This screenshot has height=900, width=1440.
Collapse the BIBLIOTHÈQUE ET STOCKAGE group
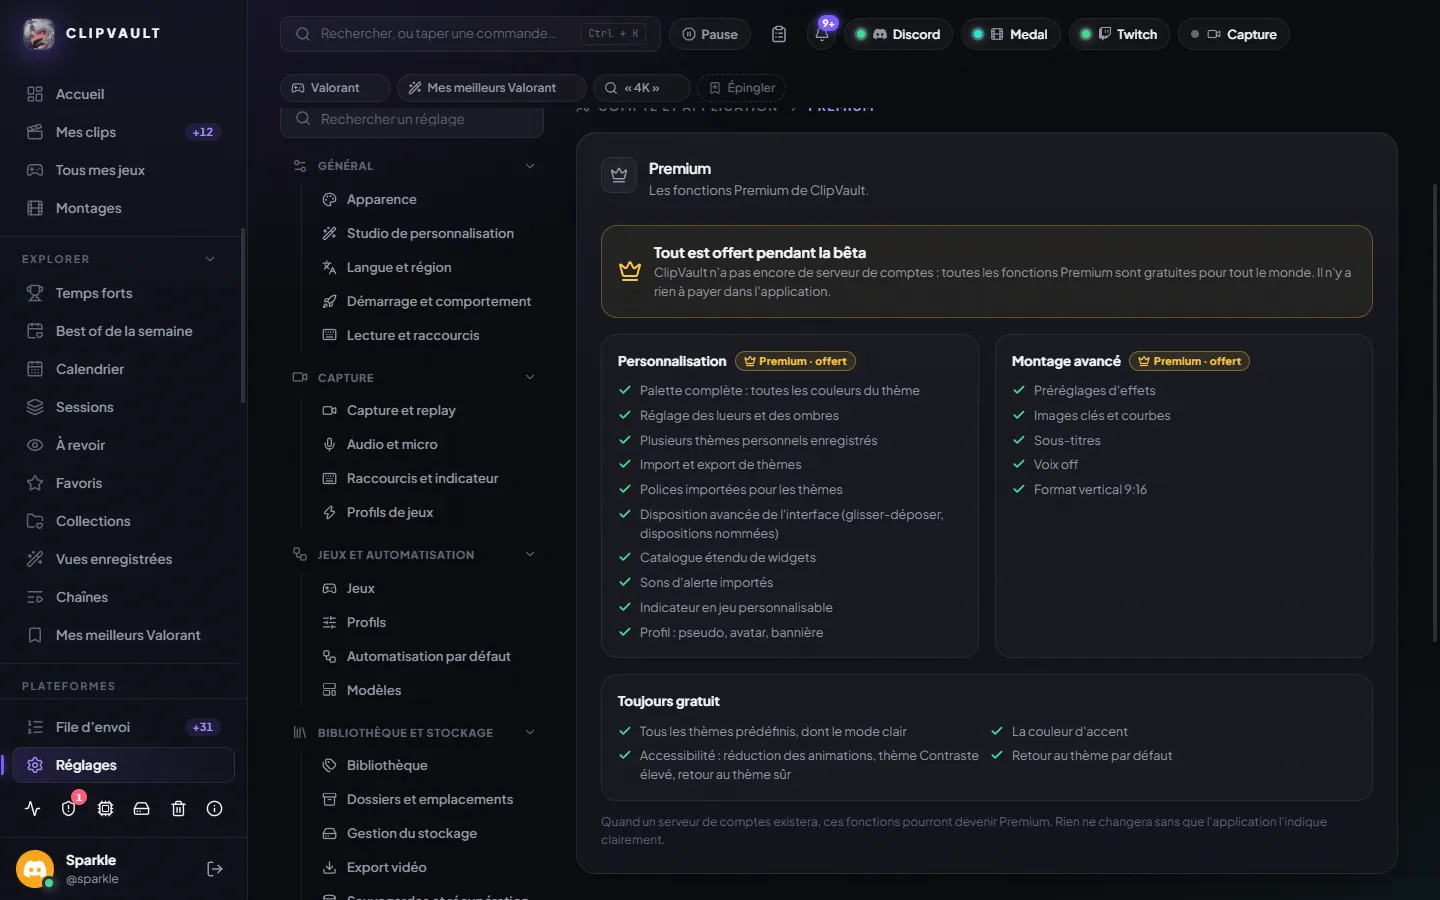(x=530, y=733)
